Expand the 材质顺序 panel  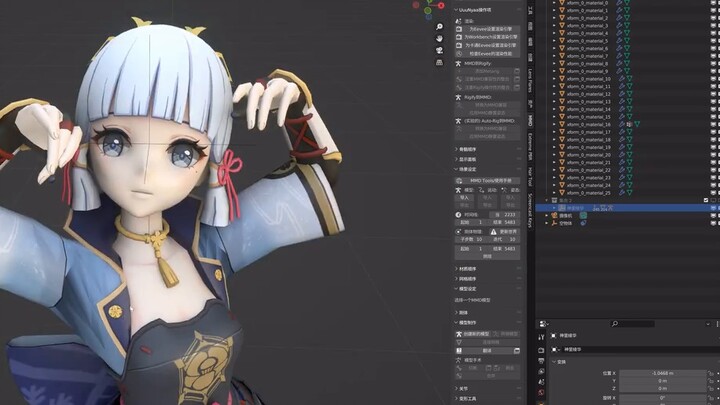[456, 269]
